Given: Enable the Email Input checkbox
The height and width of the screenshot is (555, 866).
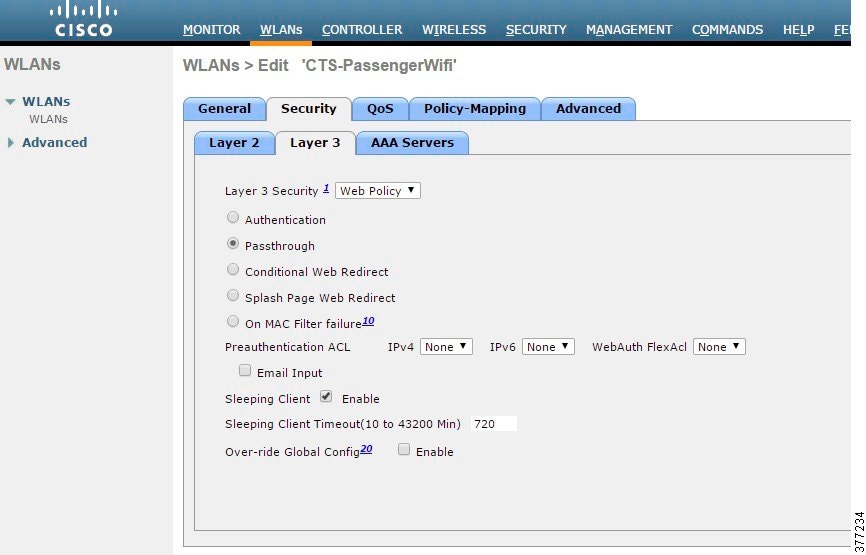Looking at the screenshot, I should click(245, 371).
